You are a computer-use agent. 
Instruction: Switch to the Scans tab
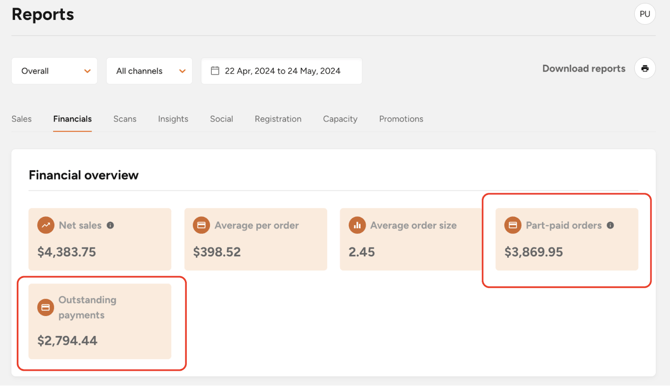click(125, 119)
